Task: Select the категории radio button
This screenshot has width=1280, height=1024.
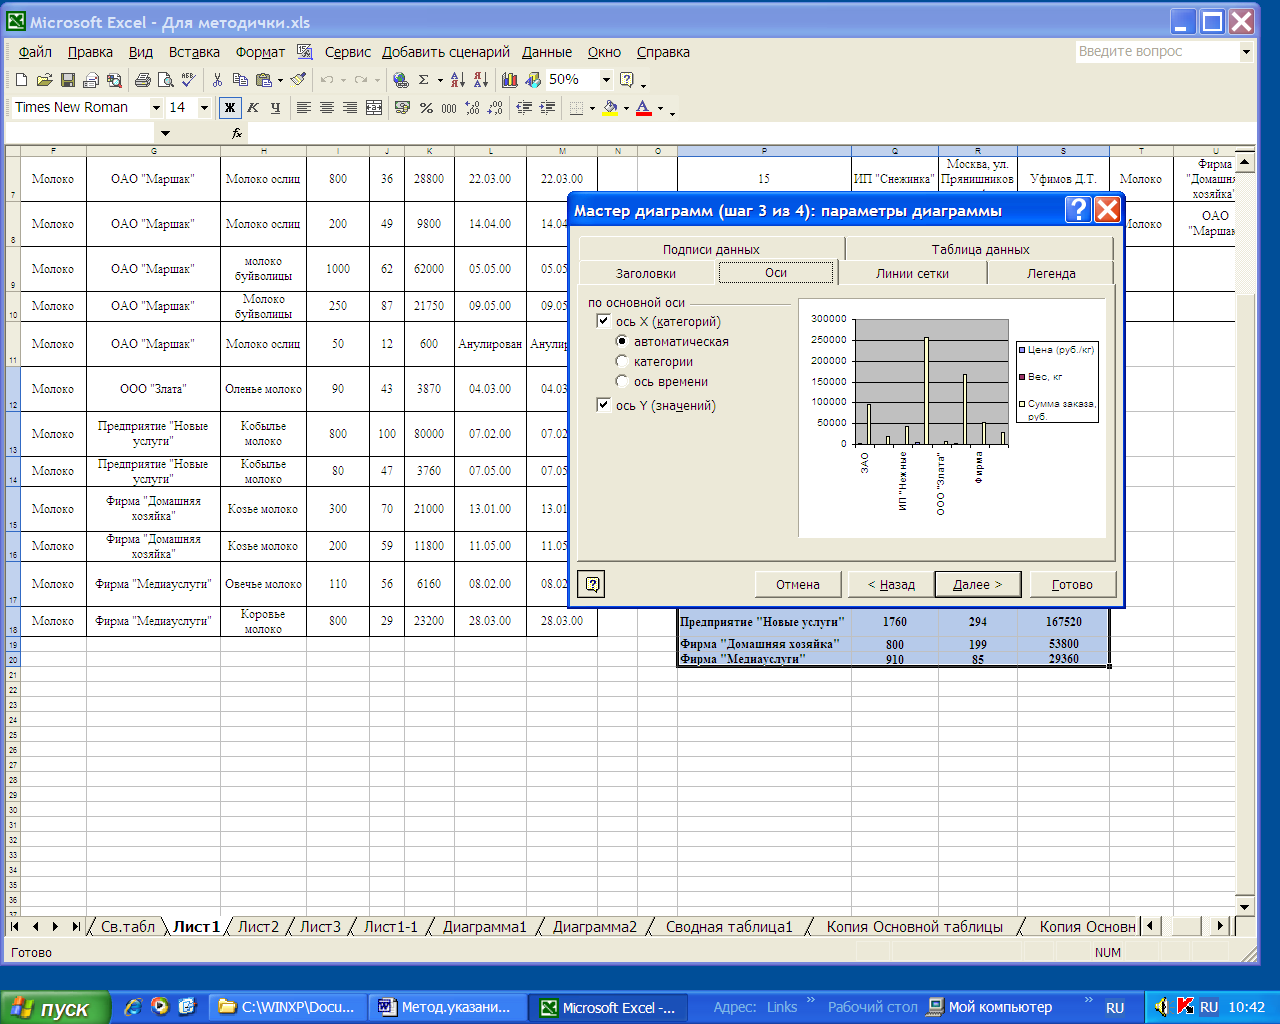Action: coord(622,361)
